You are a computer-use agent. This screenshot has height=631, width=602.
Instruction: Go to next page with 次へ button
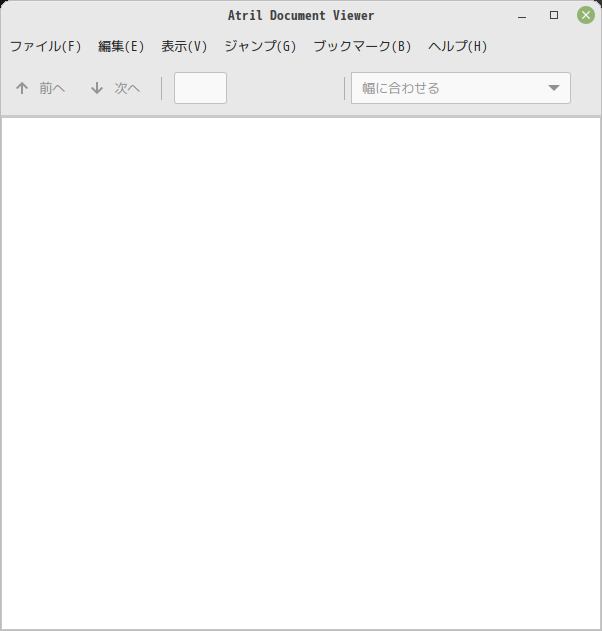pyautogui.click(x=115, y=88)
